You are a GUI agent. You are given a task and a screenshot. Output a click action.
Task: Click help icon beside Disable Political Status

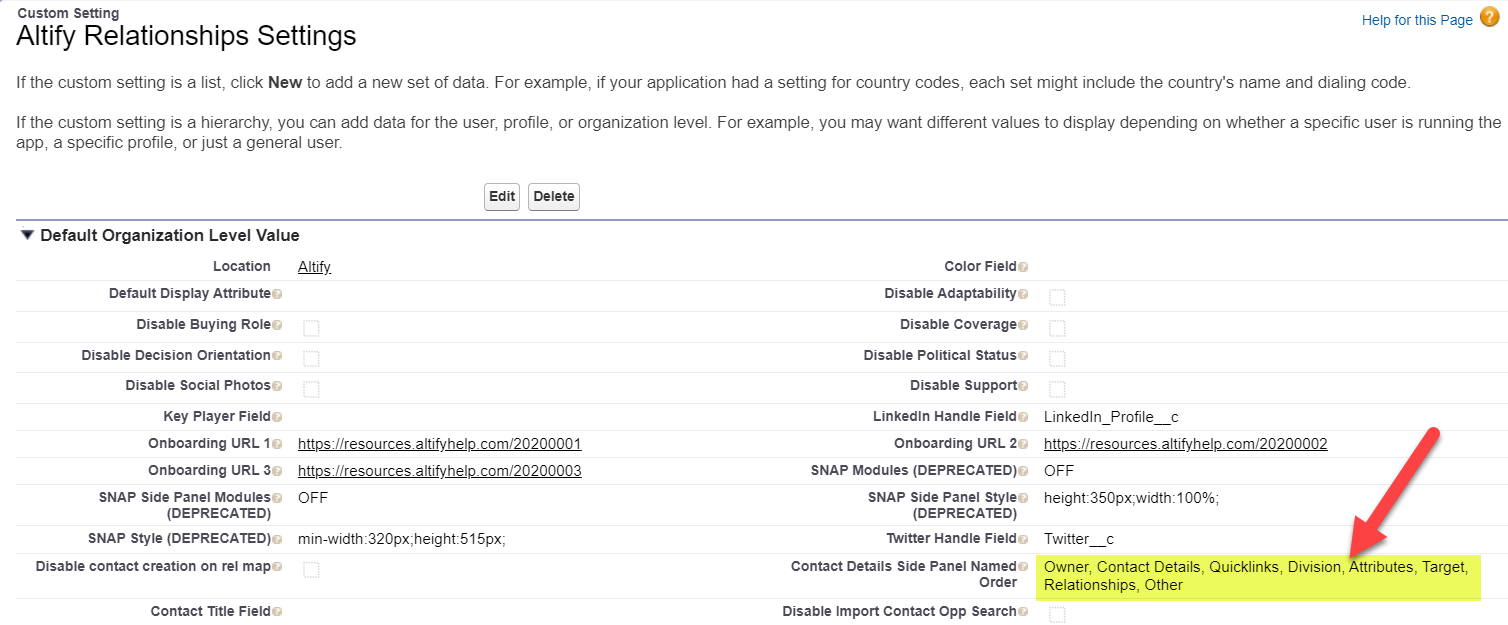click(1023, 356)
